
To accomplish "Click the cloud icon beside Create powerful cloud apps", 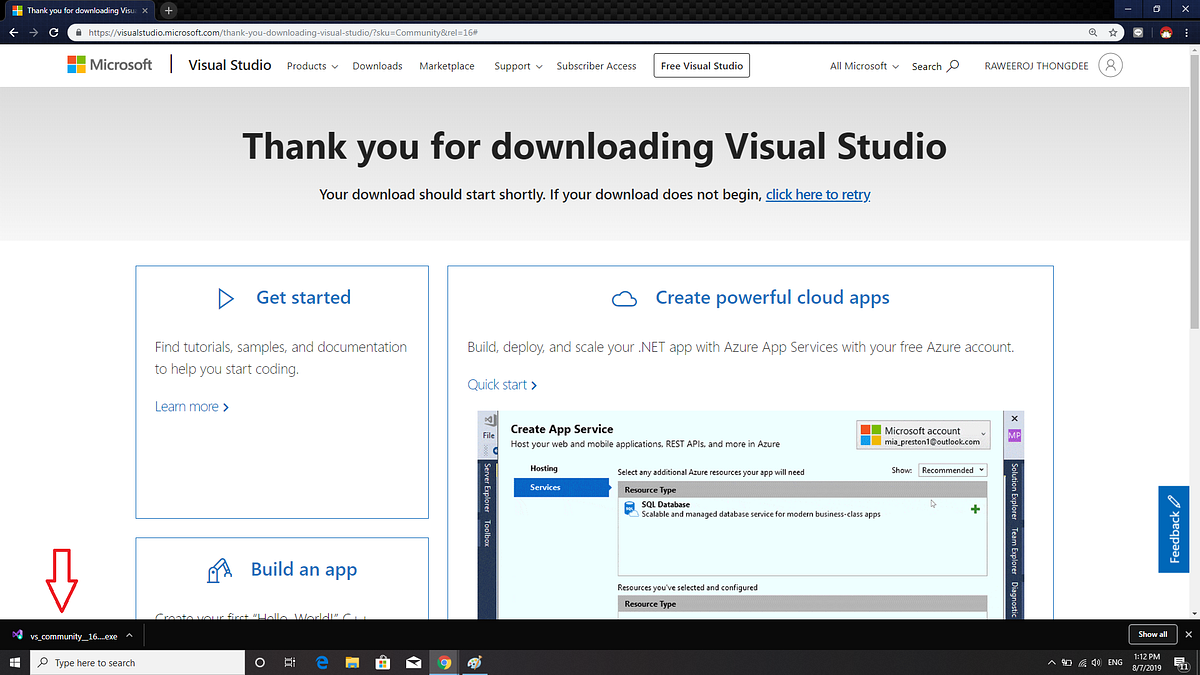I will coord(624,298).
